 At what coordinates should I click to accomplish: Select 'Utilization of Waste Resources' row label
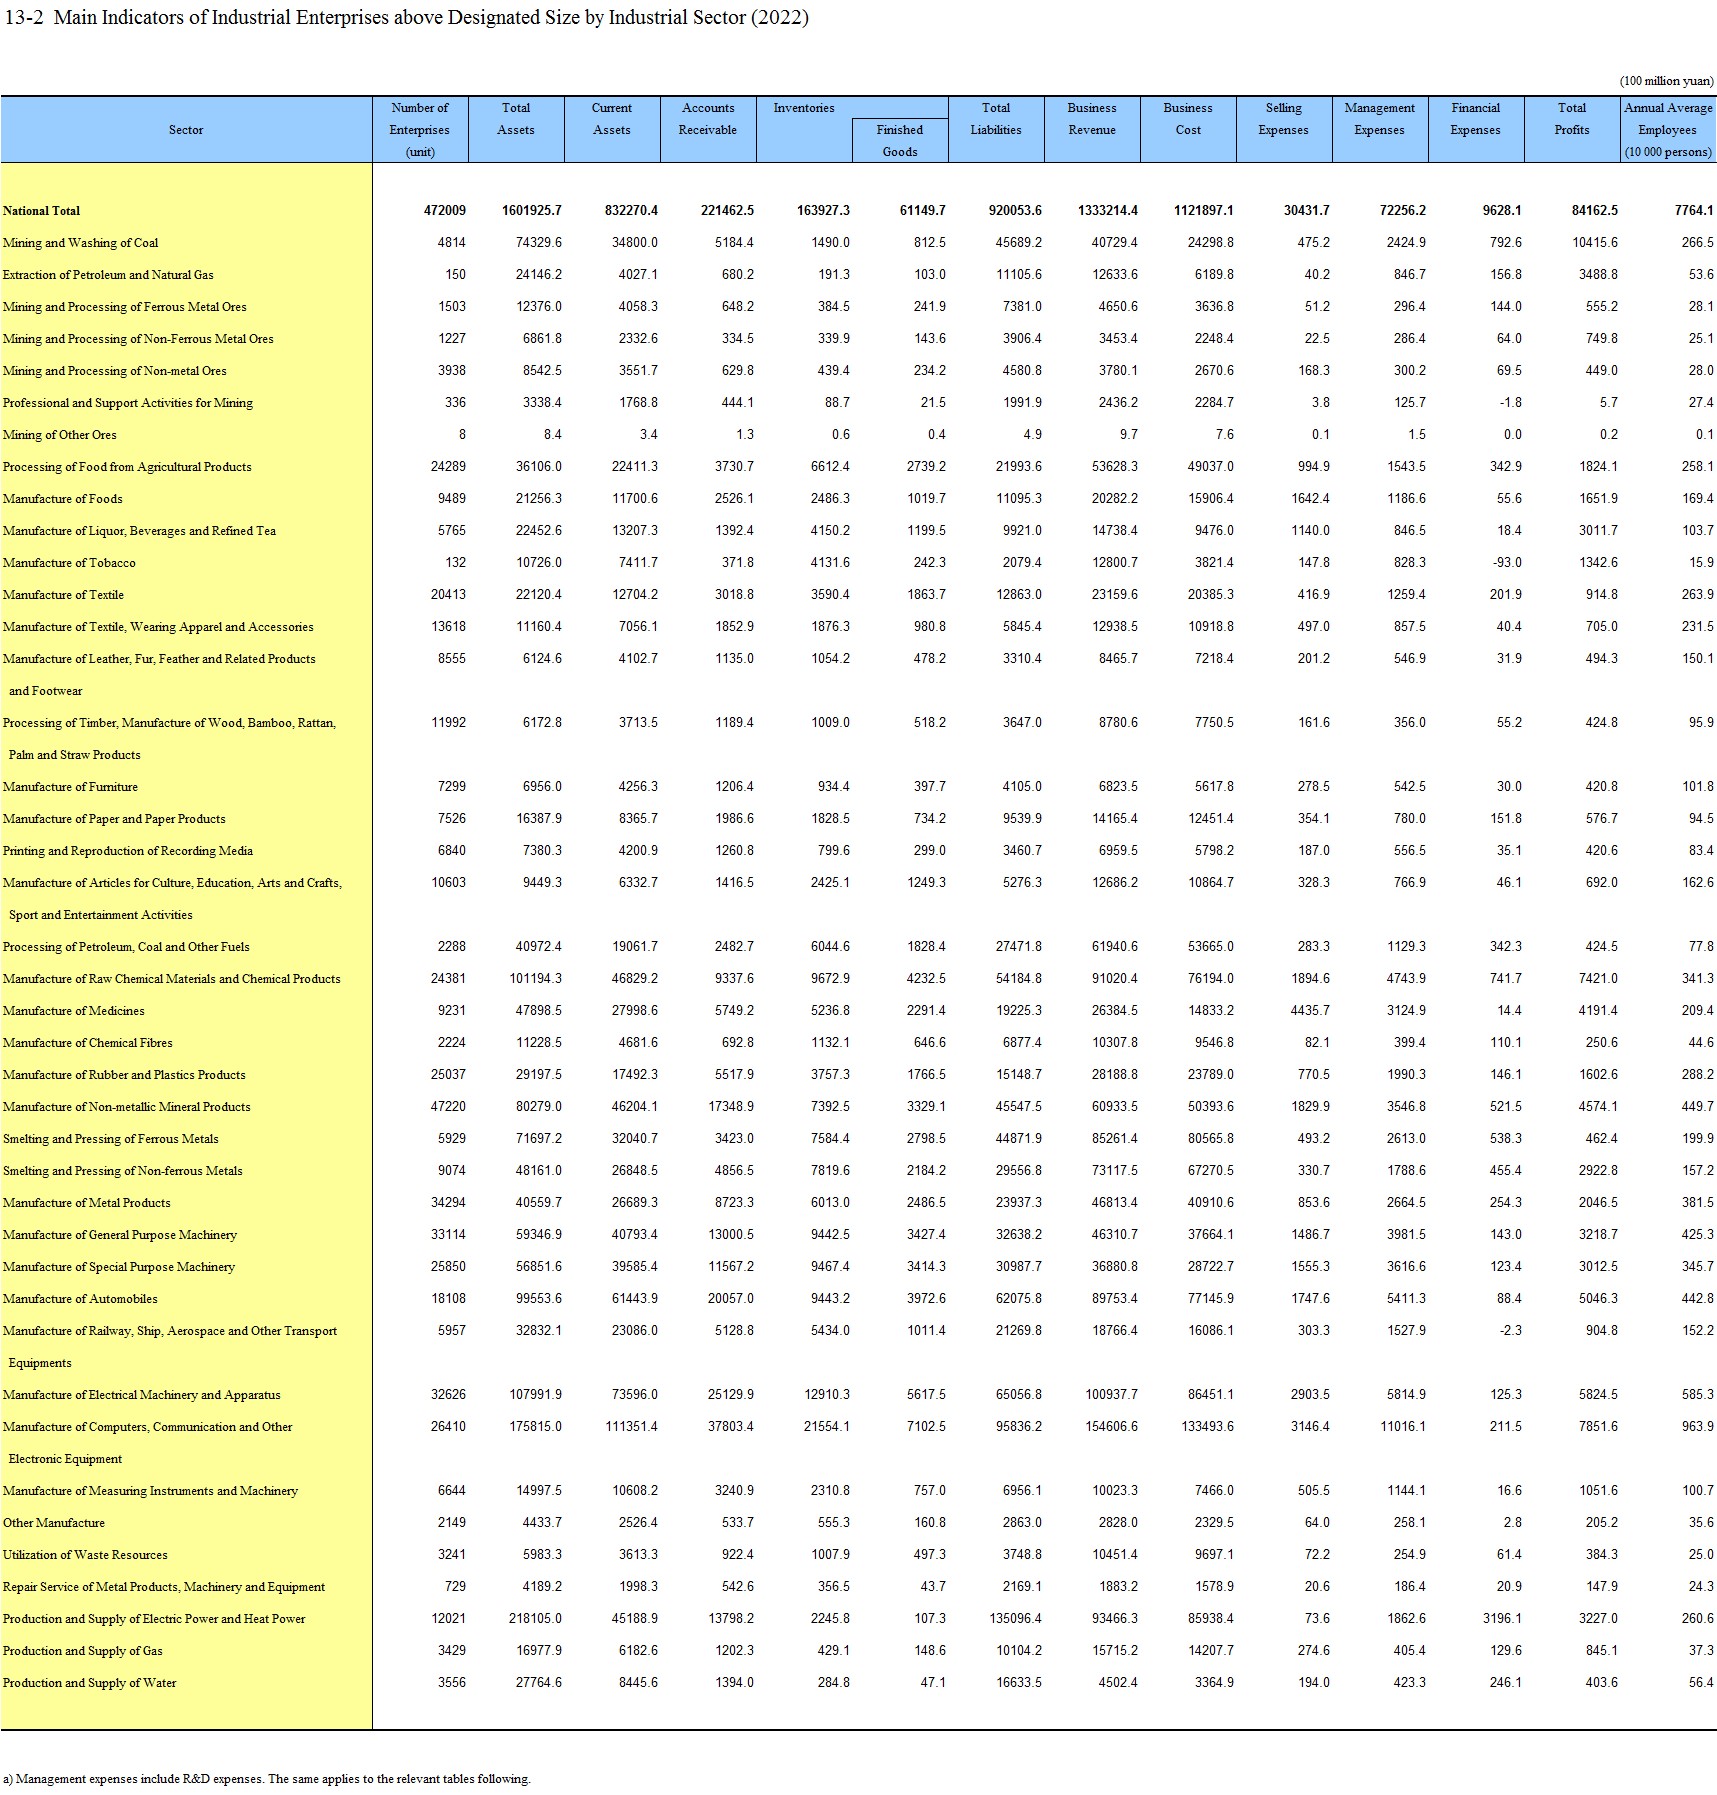point(86,1555)
